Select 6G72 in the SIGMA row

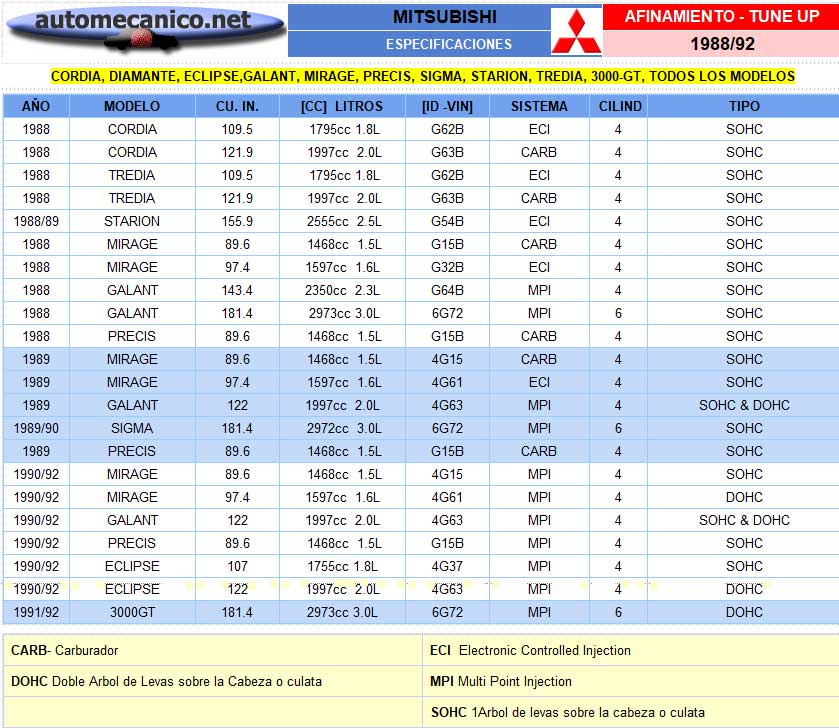[x=447, y=428]
